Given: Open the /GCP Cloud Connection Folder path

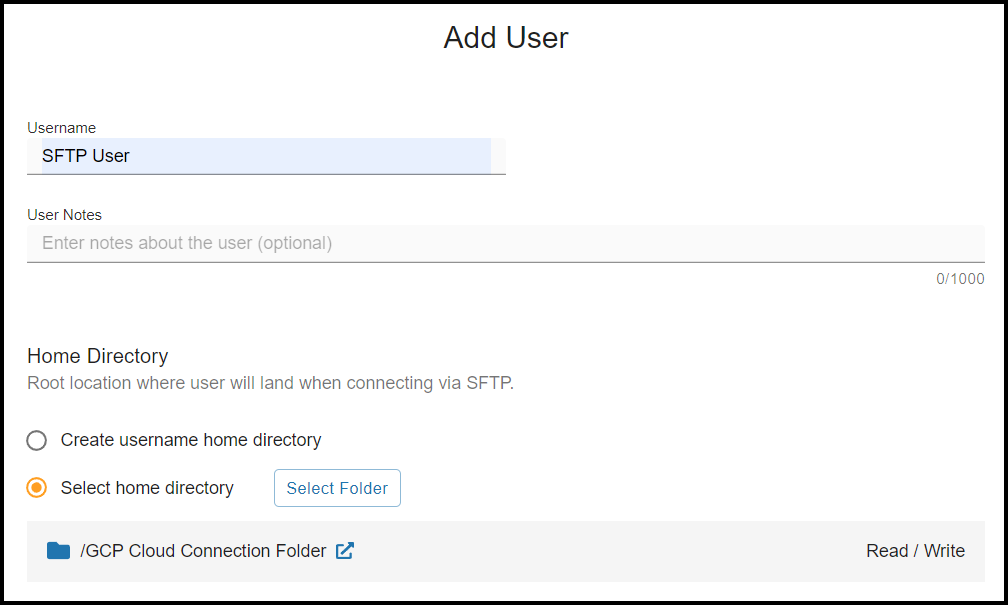Looking at the screenshot, I should click(x=203, y=551).
